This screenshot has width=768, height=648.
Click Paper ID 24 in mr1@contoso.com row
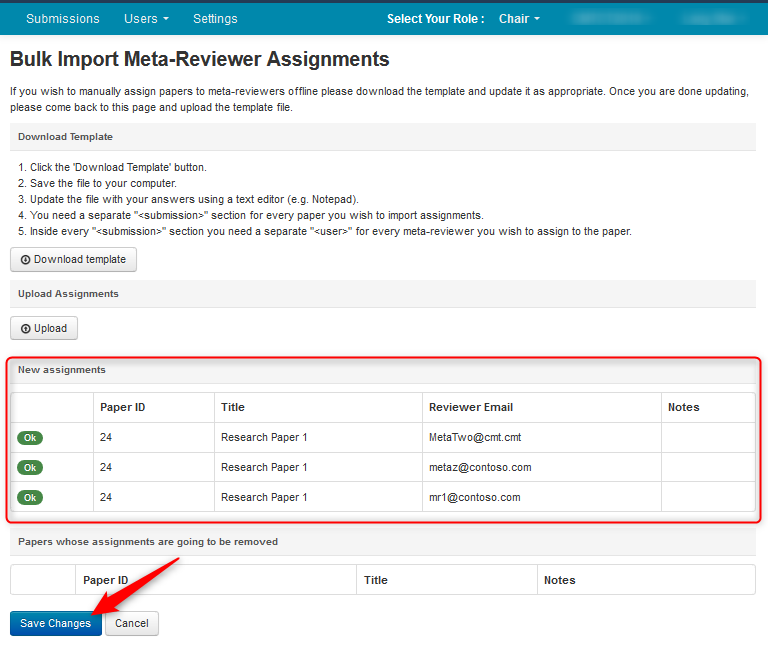106,497
